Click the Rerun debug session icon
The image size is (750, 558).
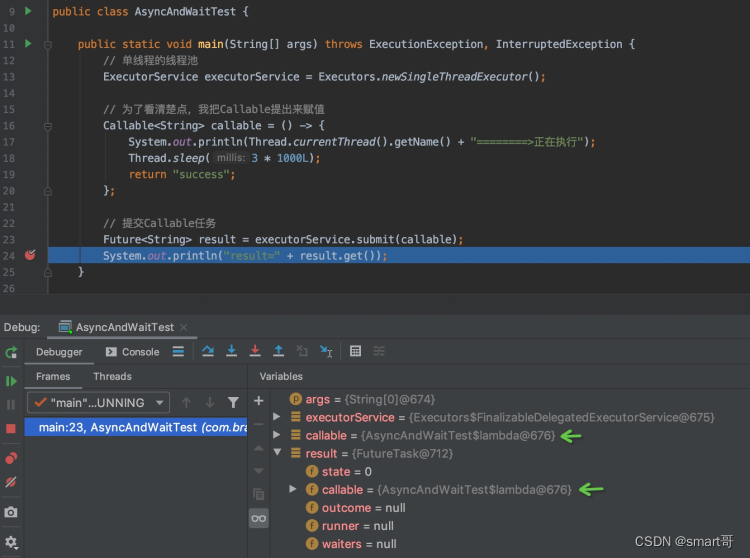pos(11,352)
